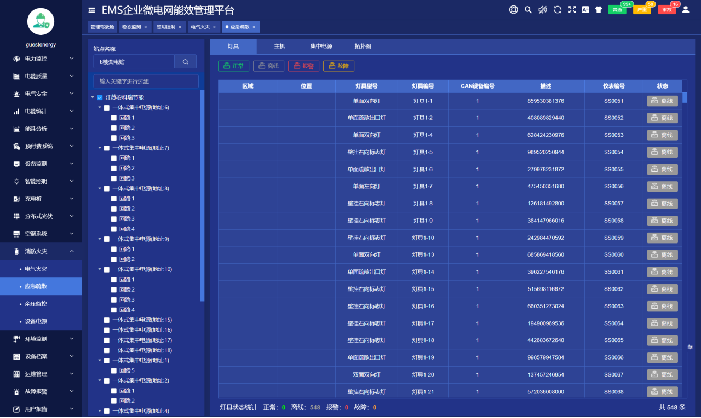The image size is (701, 418).
Task: Click the globe language icon in header
Action: tap(514, 9)
